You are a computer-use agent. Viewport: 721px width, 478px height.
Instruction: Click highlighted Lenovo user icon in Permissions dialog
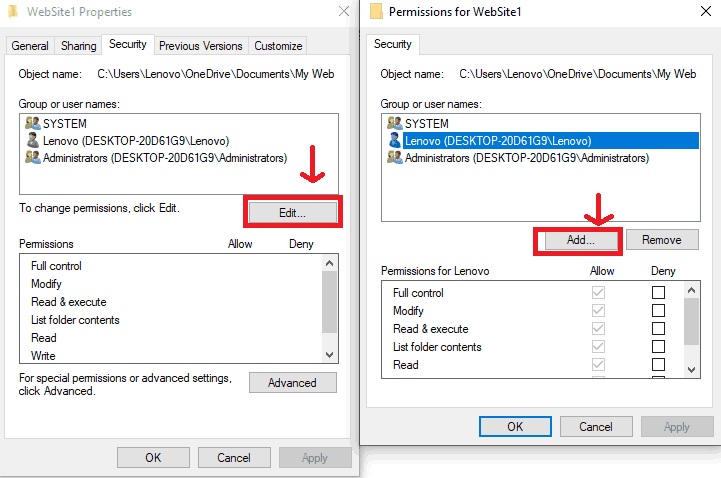pos(394,141)
